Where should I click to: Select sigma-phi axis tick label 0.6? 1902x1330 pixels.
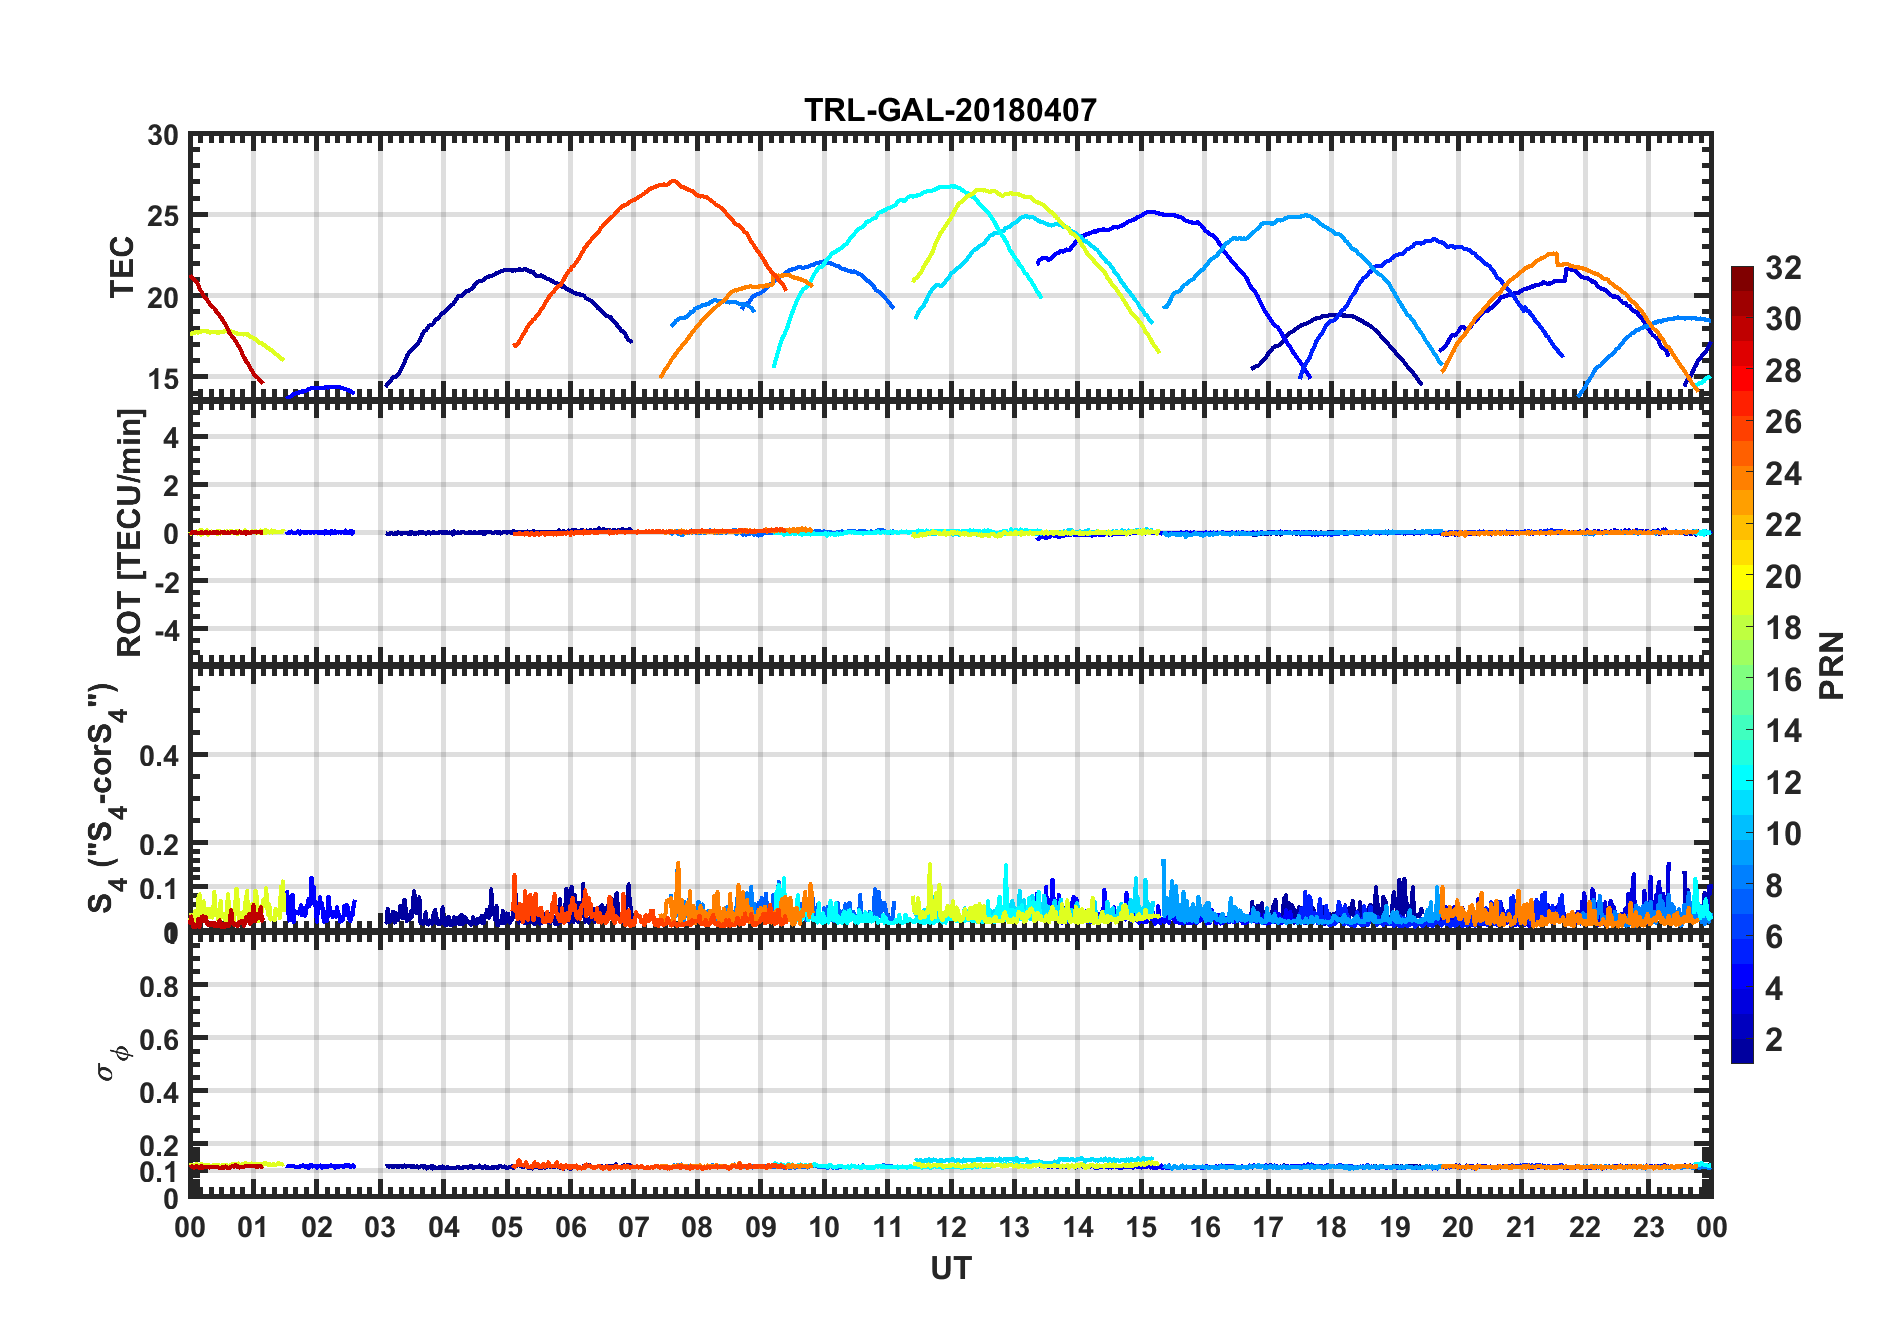[x=160, y=1040]
